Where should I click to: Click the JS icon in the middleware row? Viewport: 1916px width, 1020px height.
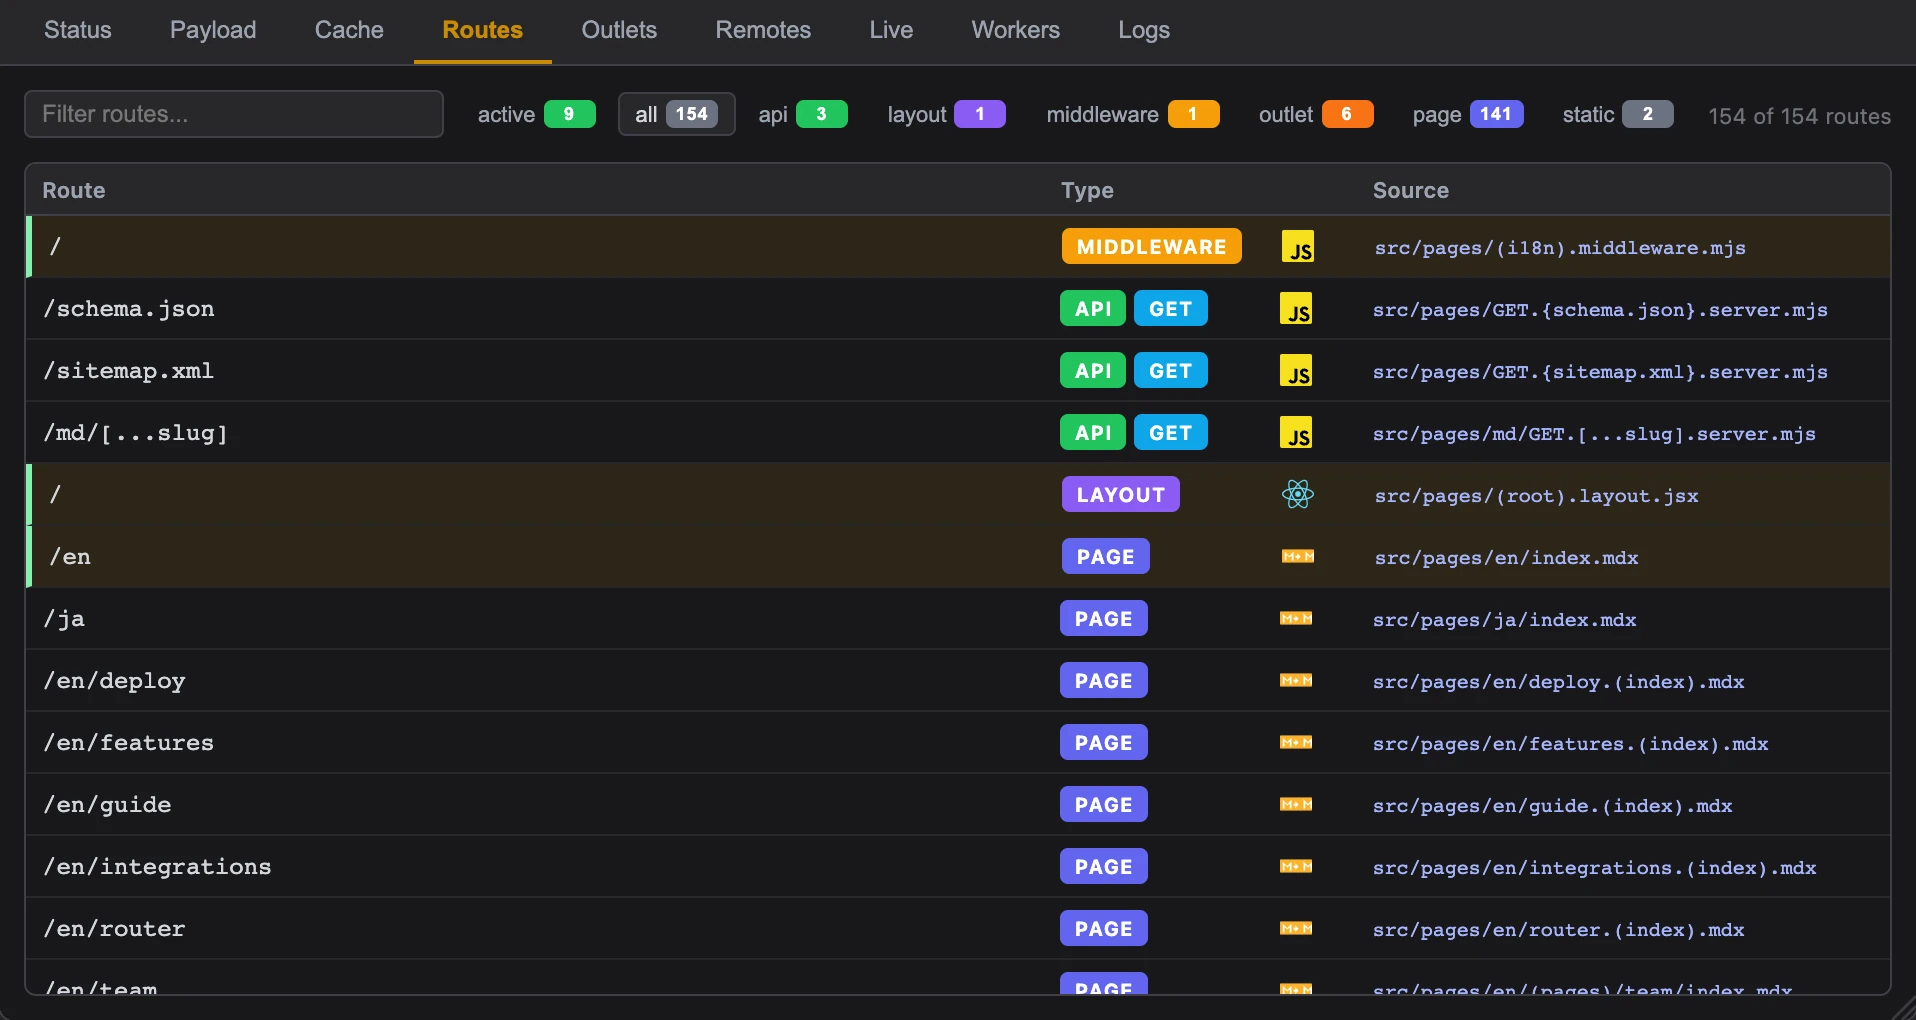(1297, 247)
